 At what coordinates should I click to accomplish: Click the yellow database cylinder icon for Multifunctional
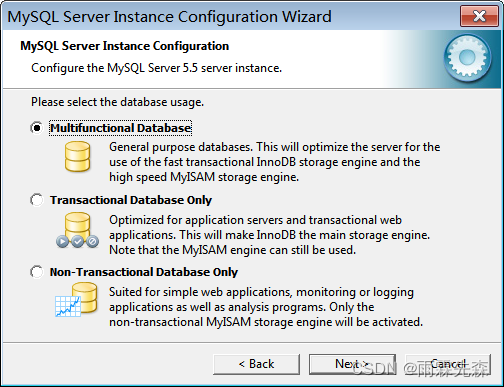coord(77,157)
